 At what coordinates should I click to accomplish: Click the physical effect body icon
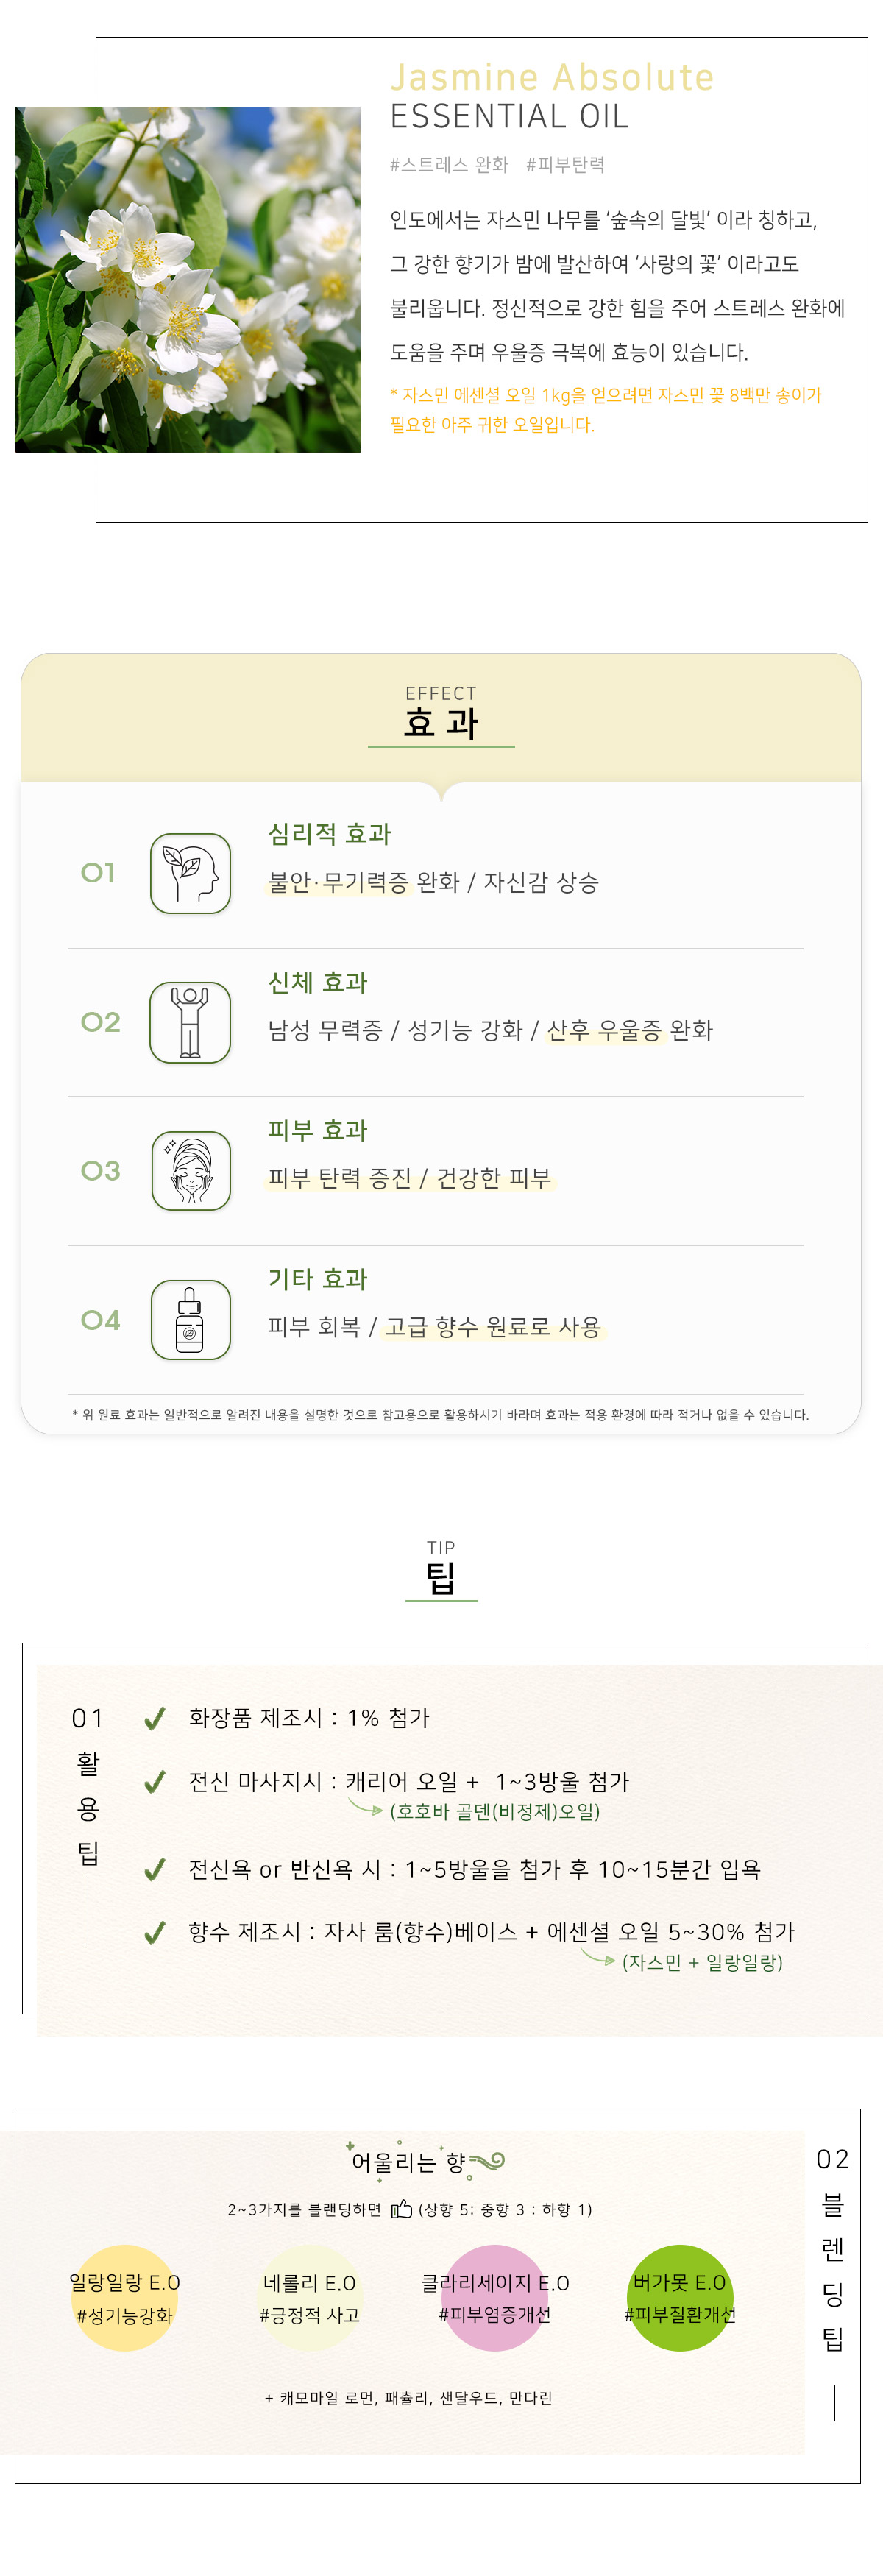[190, 1022]
